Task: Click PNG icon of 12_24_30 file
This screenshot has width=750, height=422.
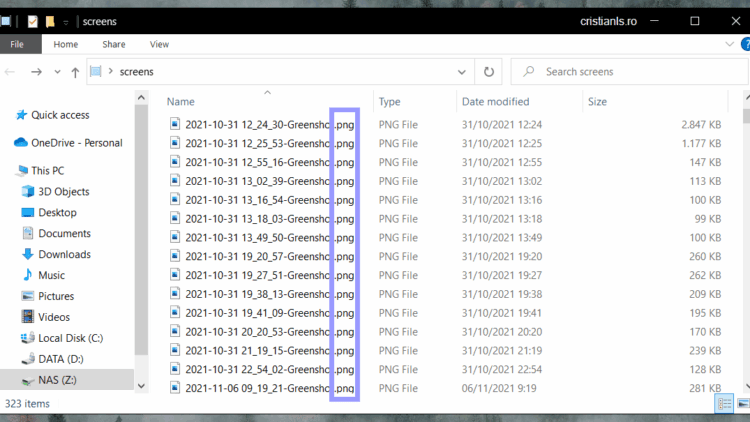Action: 175,124
